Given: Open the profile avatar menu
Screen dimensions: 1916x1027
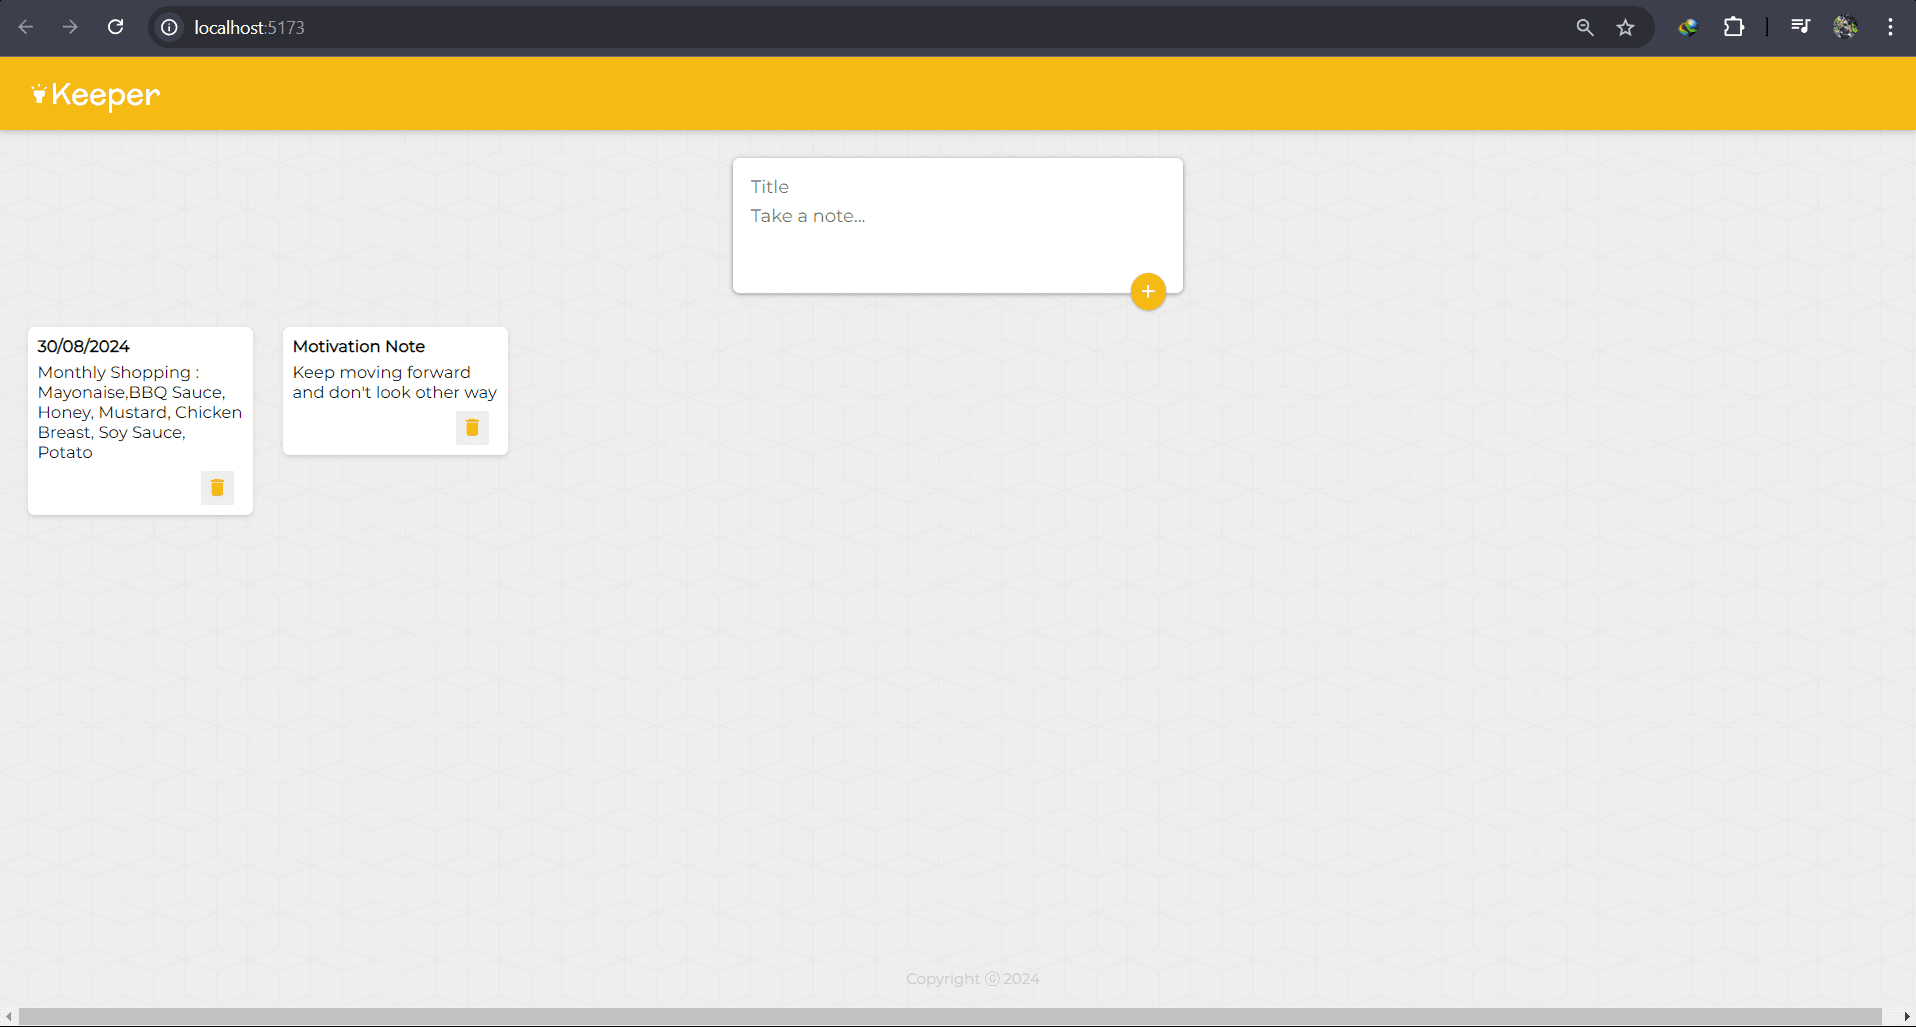Looking at the screenshot, I should (x=1845, y=27).
